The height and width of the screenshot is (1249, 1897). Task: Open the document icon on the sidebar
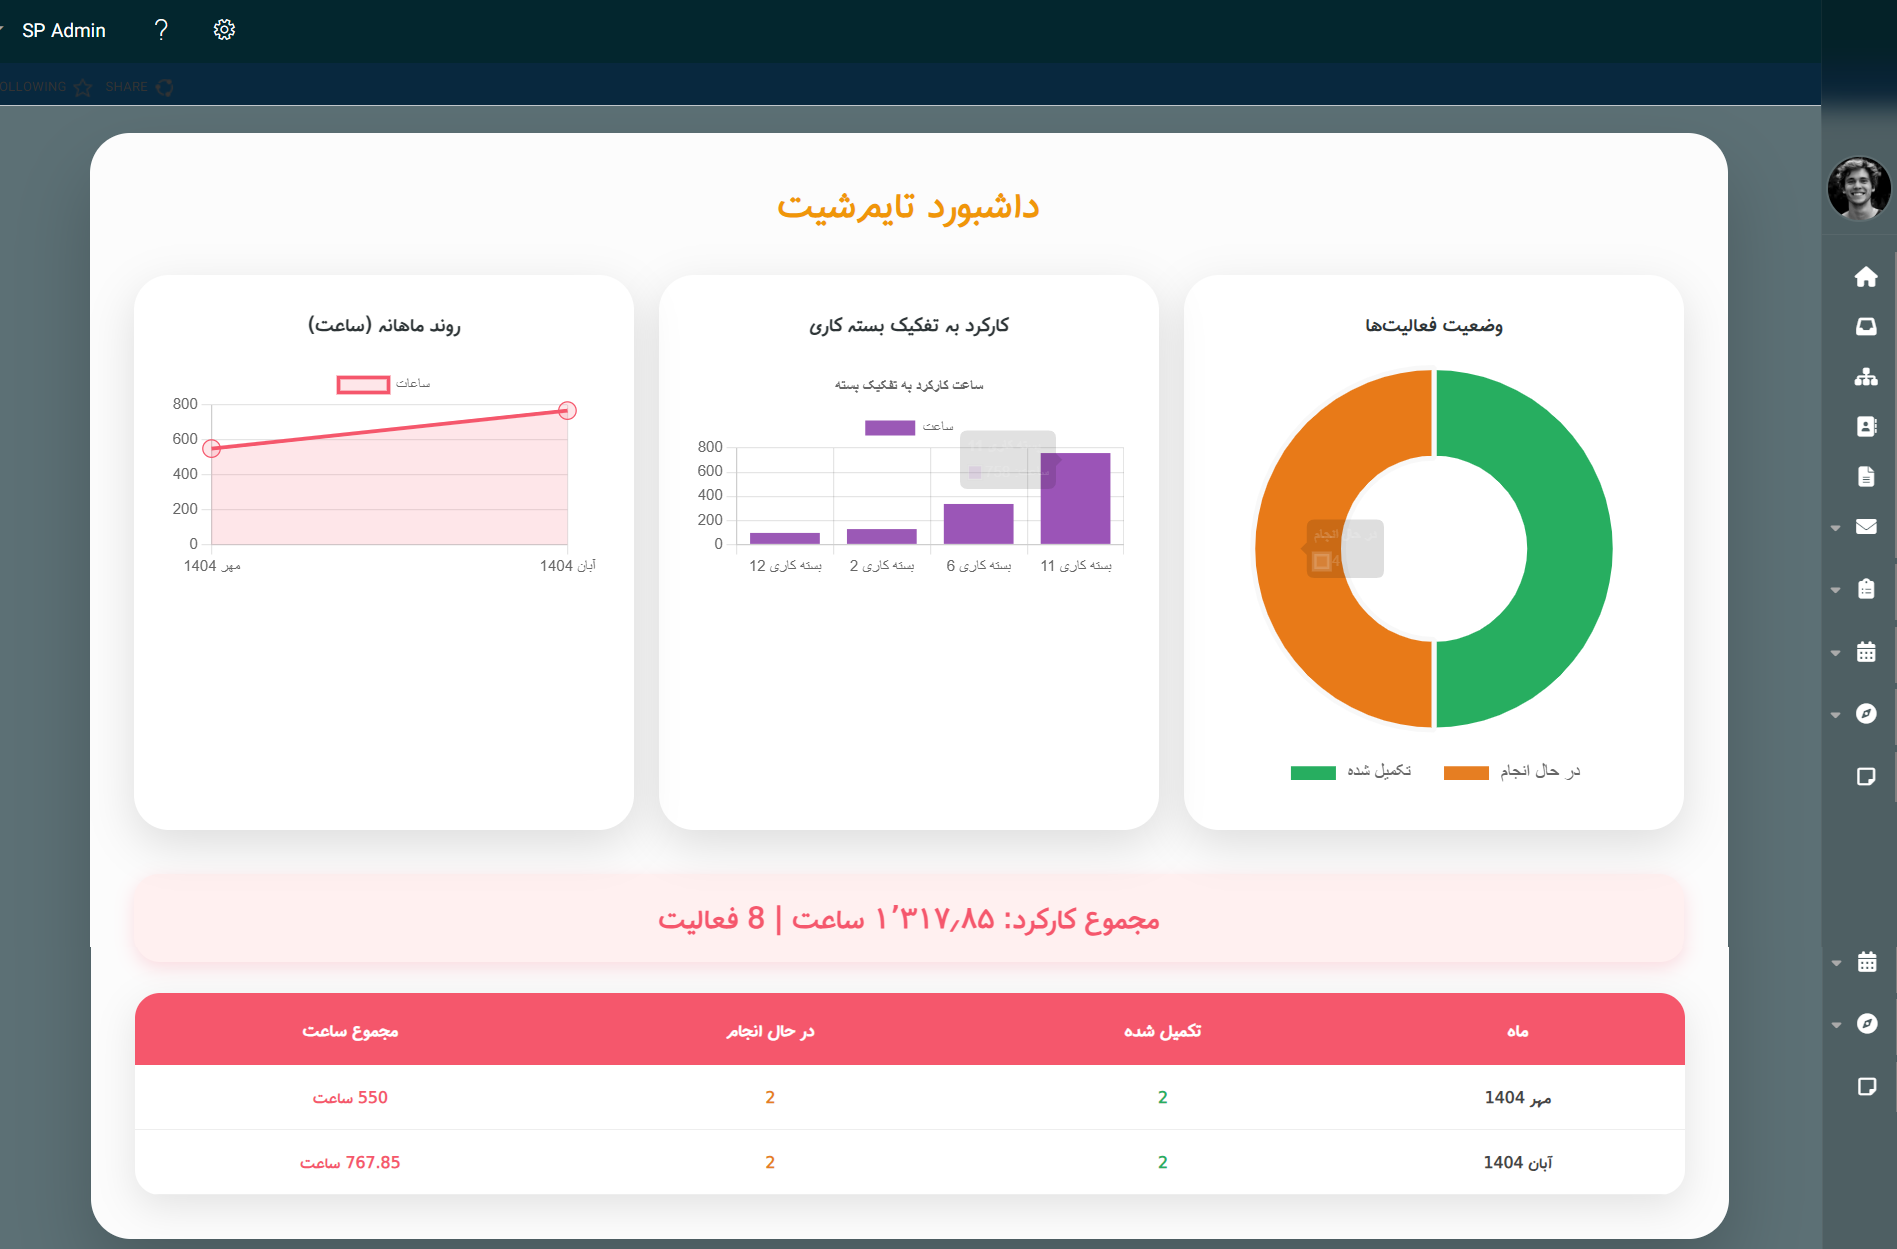click(1866, 476)
